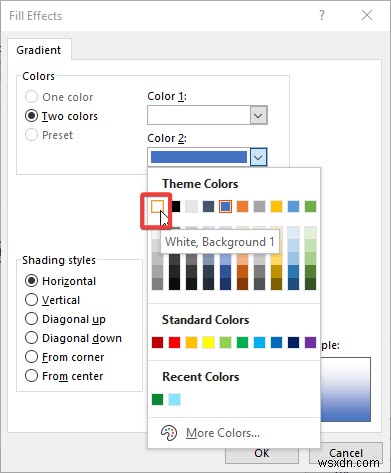
Task: Click the Color 2 blue color field
Action: click(x=199, y=157)
